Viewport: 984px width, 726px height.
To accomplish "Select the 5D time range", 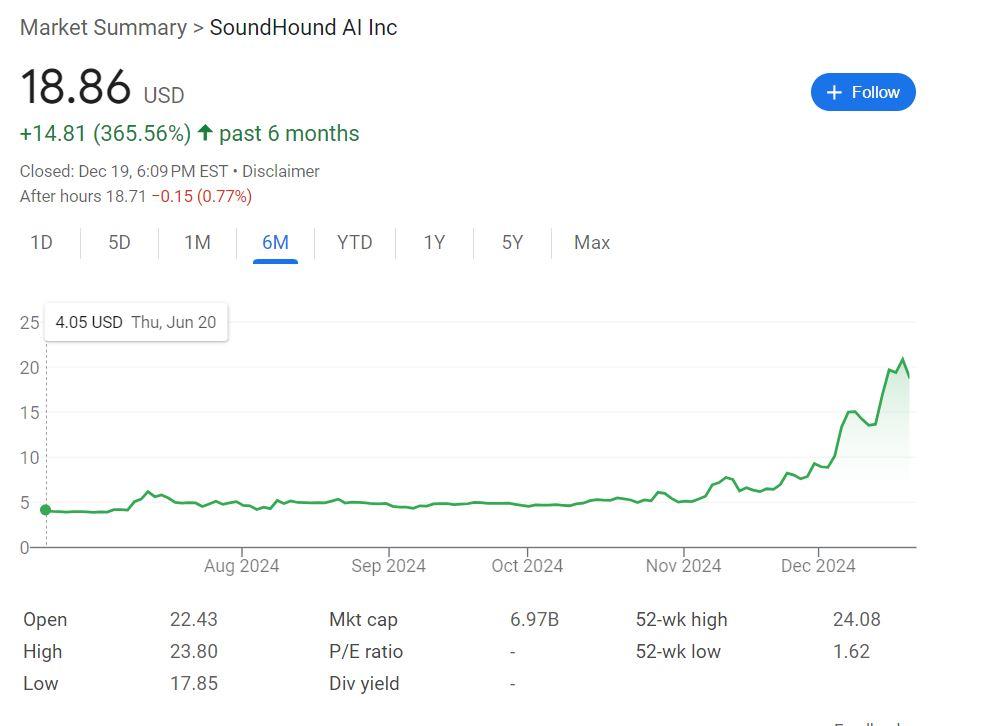I will coord(119,243).
